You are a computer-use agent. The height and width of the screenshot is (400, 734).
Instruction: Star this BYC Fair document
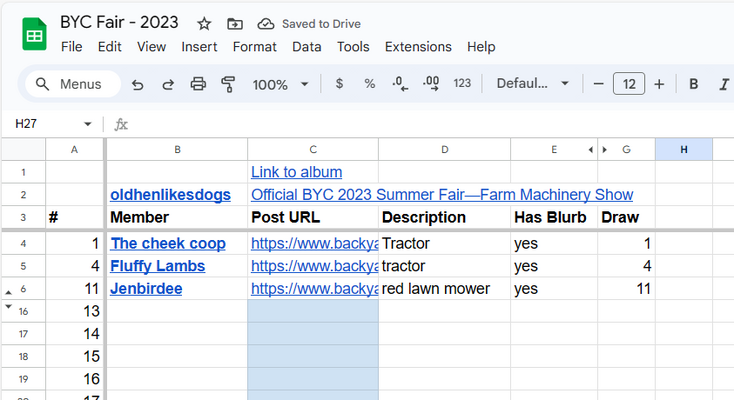[204, 23]
